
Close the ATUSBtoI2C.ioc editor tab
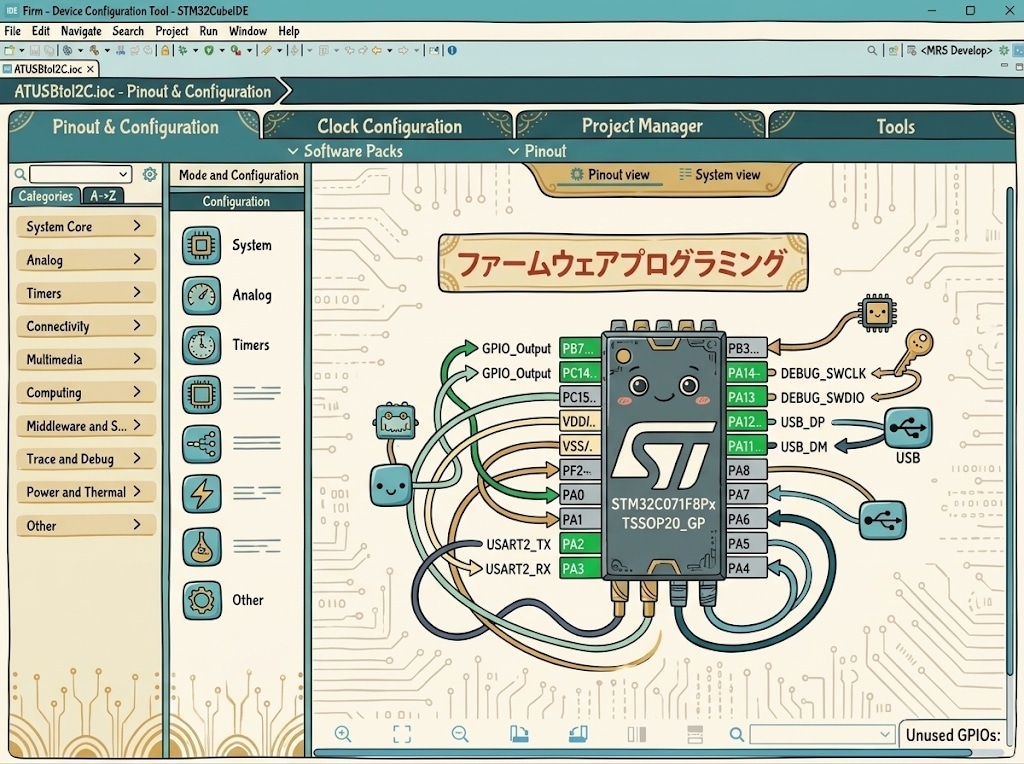tap(90, 69)
